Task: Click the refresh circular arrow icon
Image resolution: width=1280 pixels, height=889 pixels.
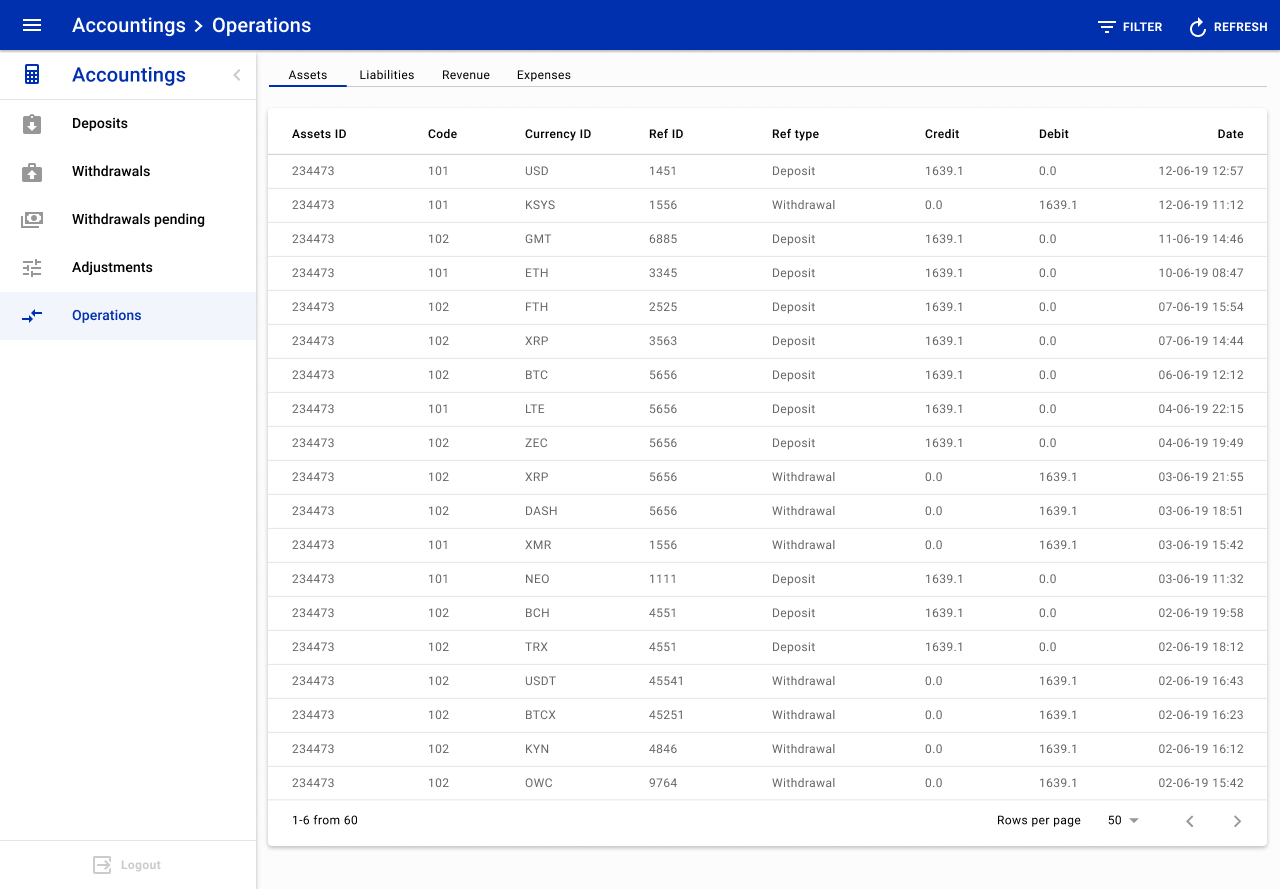Action: 1197,27
